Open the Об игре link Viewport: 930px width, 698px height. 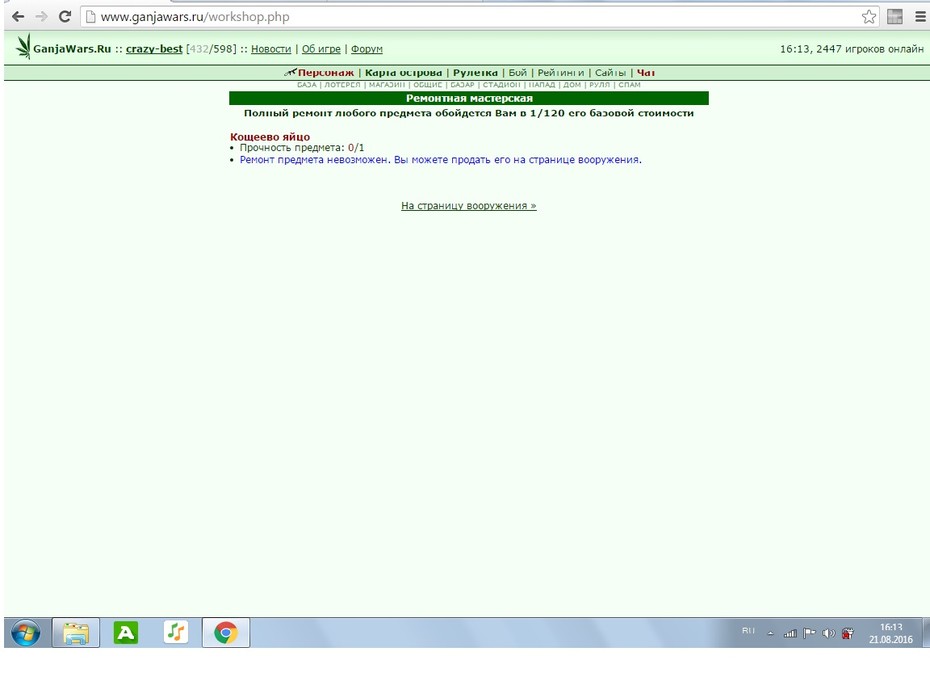[321, 49]
